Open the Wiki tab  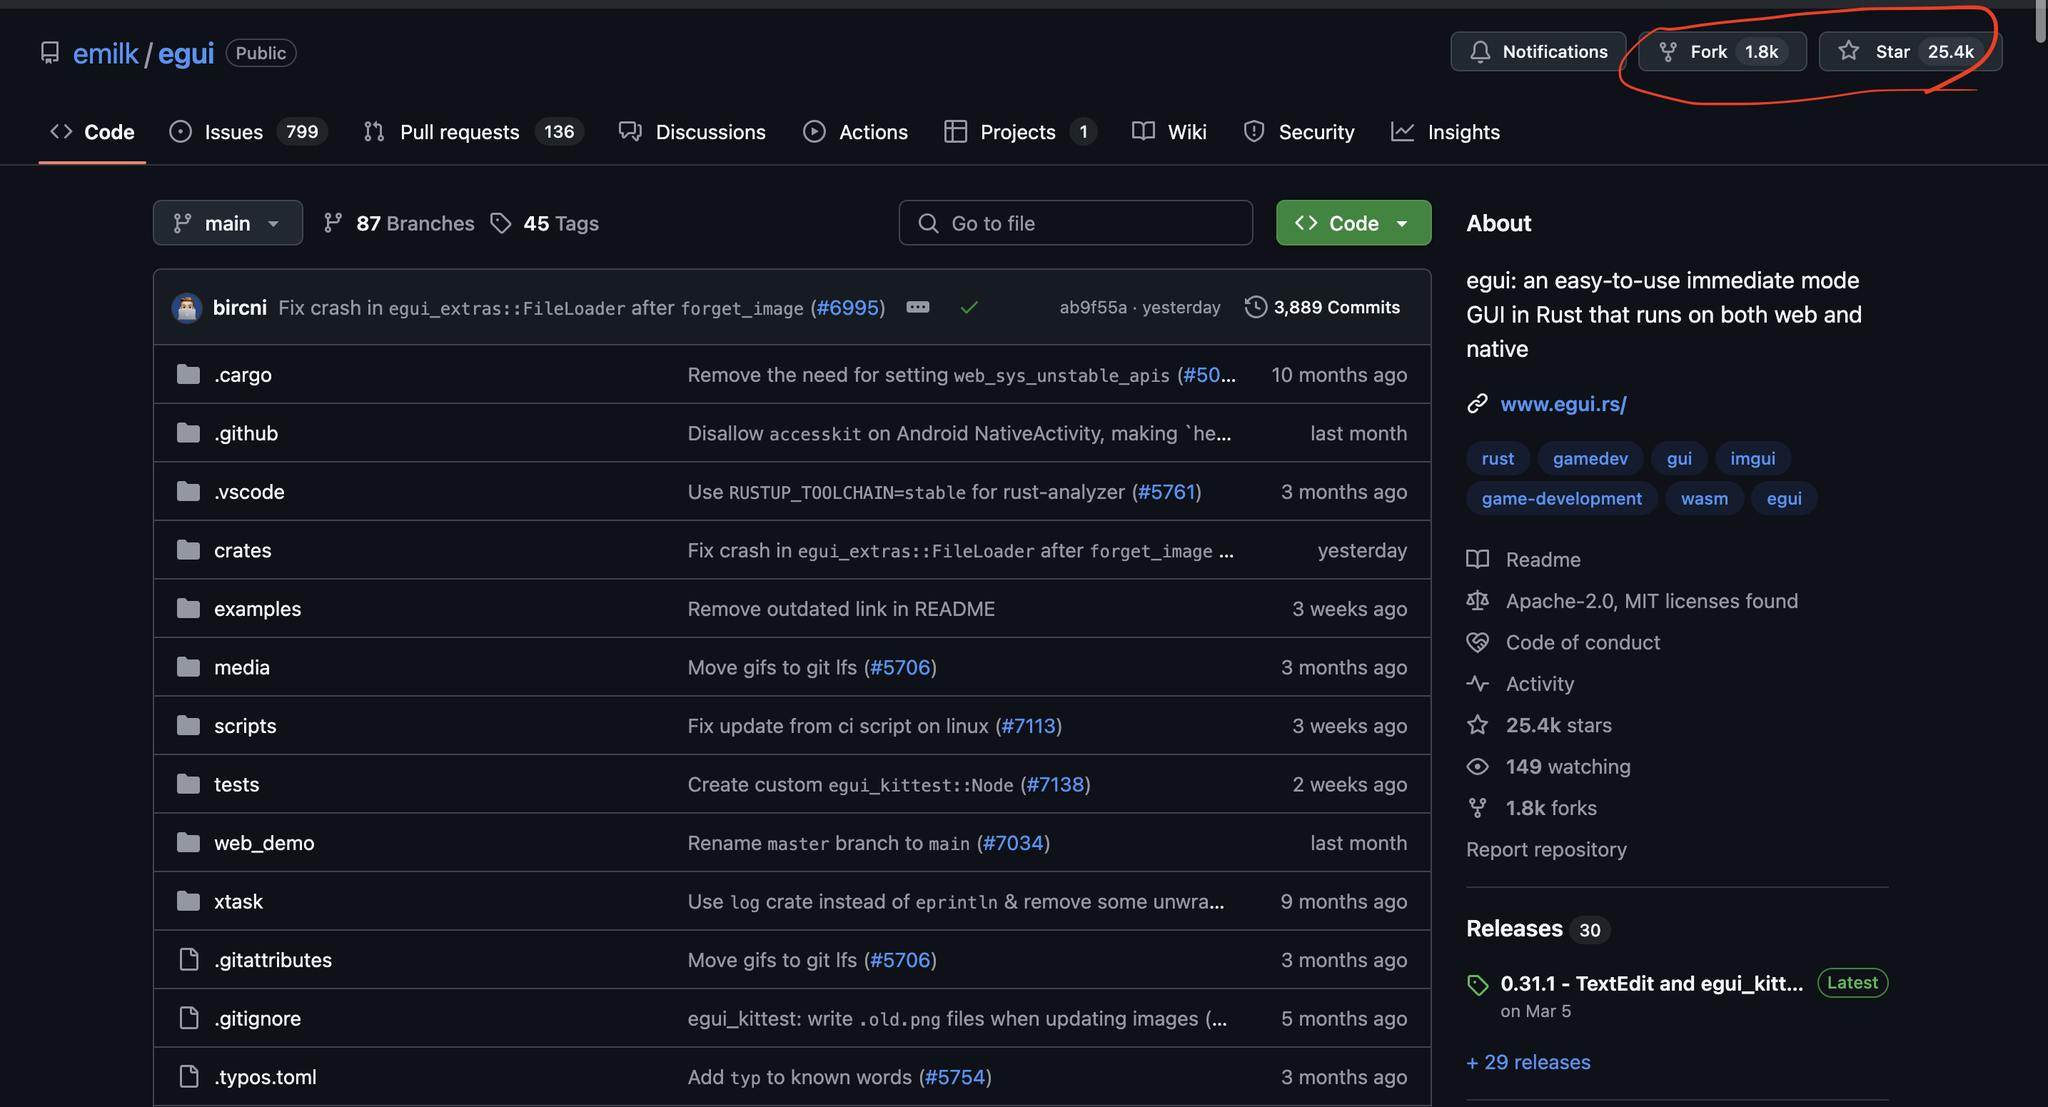tap(1169, 132)
